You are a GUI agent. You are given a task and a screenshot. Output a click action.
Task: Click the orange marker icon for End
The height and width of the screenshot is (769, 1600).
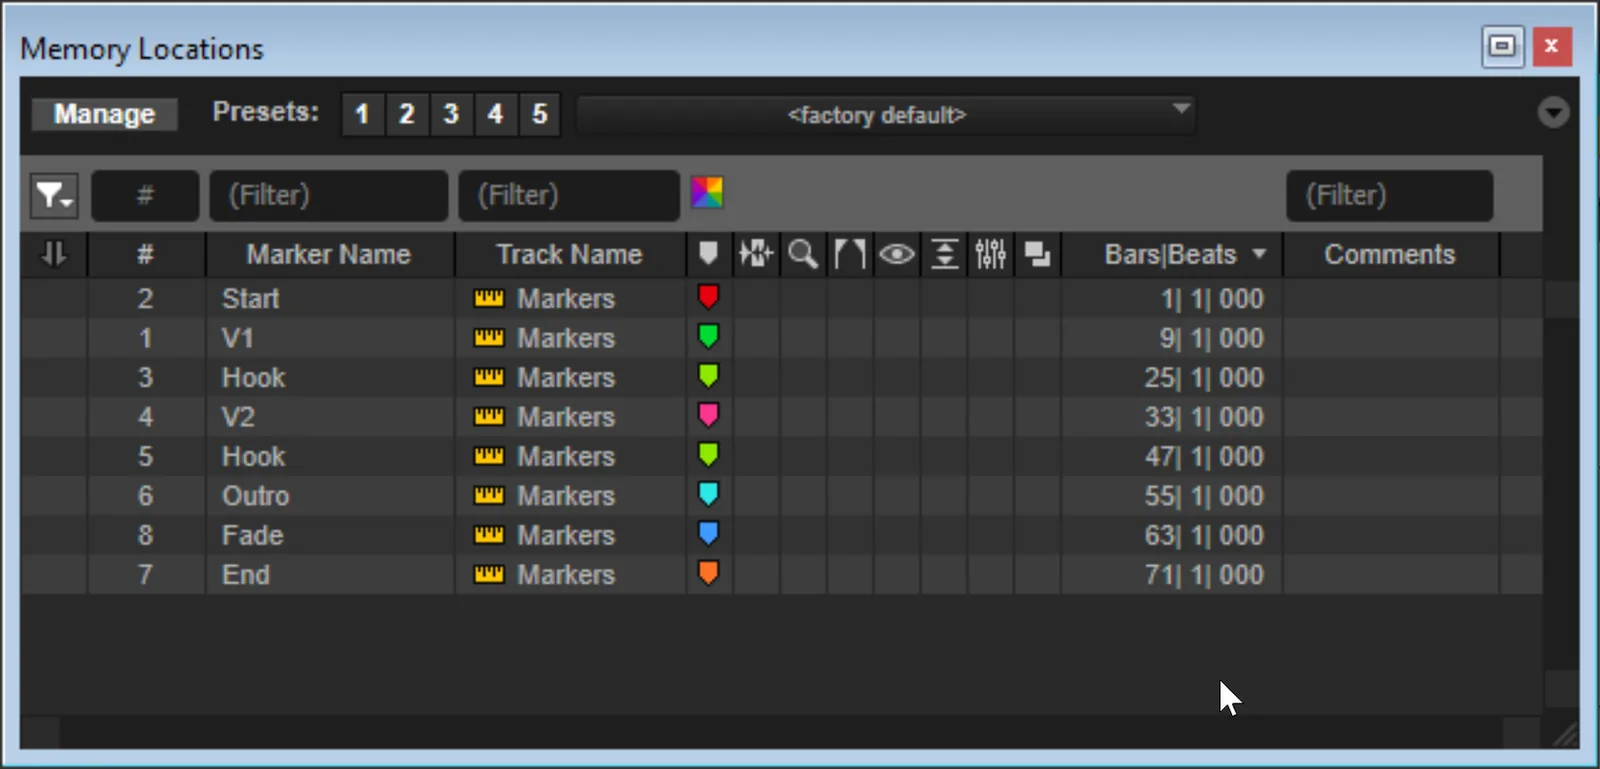(x=708, y=573)
